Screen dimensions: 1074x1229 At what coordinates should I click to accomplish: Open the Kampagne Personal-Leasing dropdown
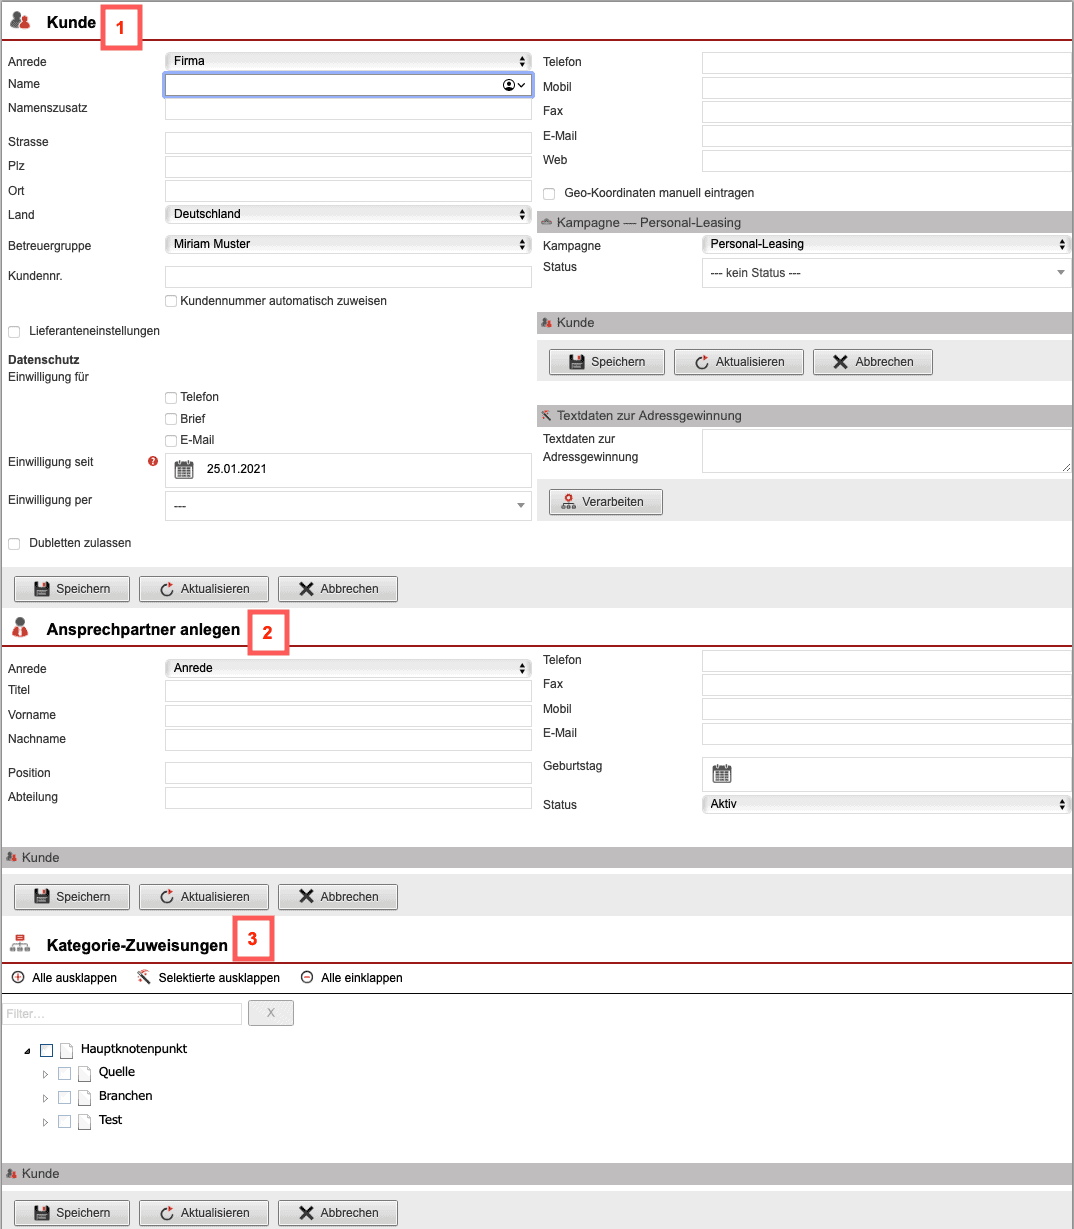(x=886, y=244)
